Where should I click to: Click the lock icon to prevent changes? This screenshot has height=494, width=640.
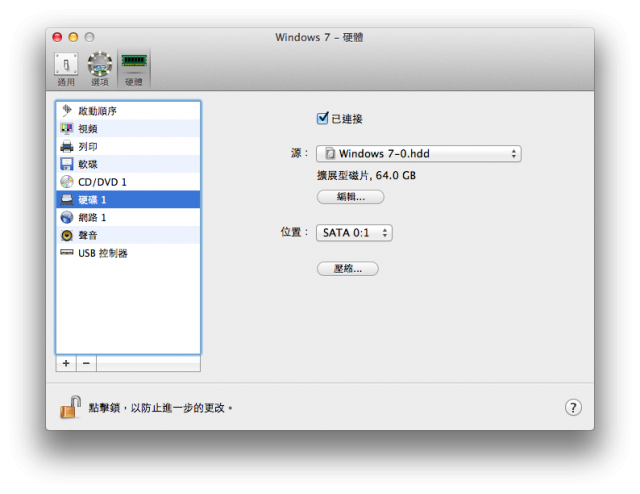click(70, 407)
